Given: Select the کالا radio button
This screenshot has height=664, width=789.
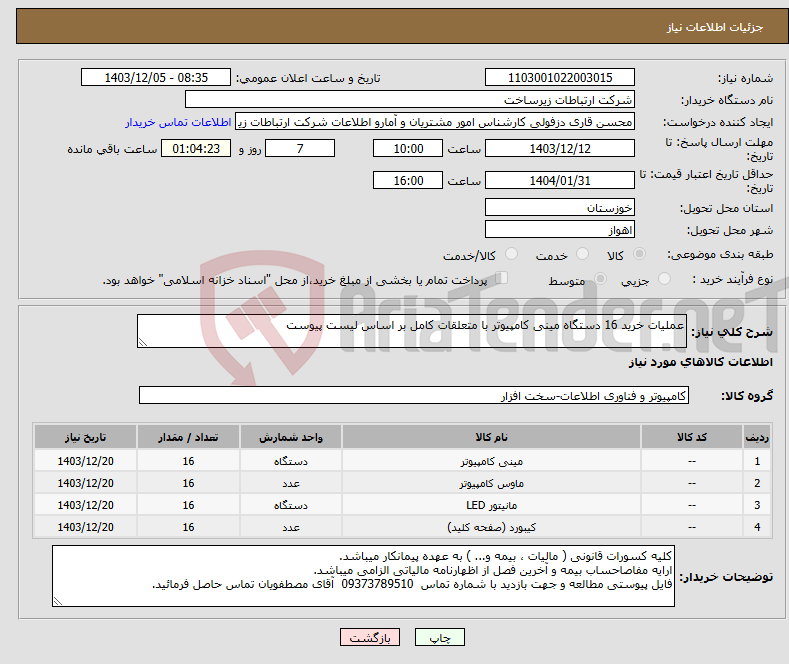Looking at the screenshot, I should pyautogui.click(x=639, y=254).
